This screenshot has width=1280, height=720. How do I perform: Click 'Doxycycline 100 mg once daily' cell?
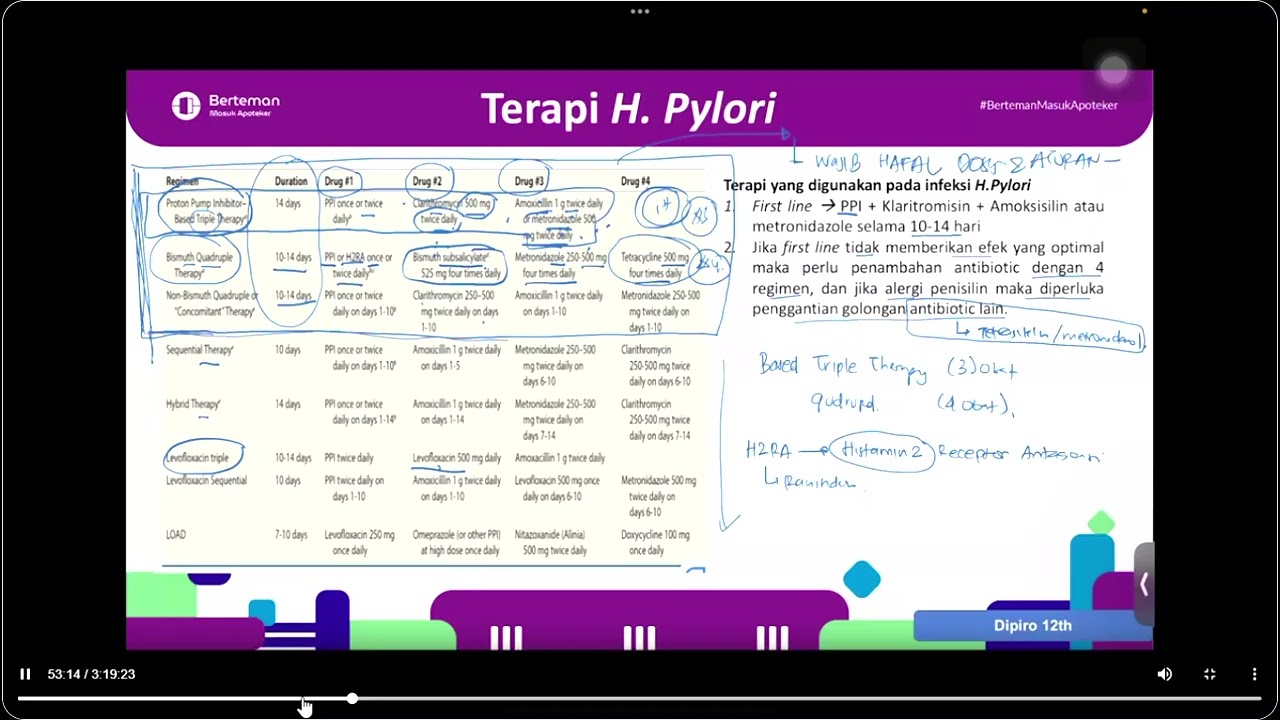coord(655,543)
